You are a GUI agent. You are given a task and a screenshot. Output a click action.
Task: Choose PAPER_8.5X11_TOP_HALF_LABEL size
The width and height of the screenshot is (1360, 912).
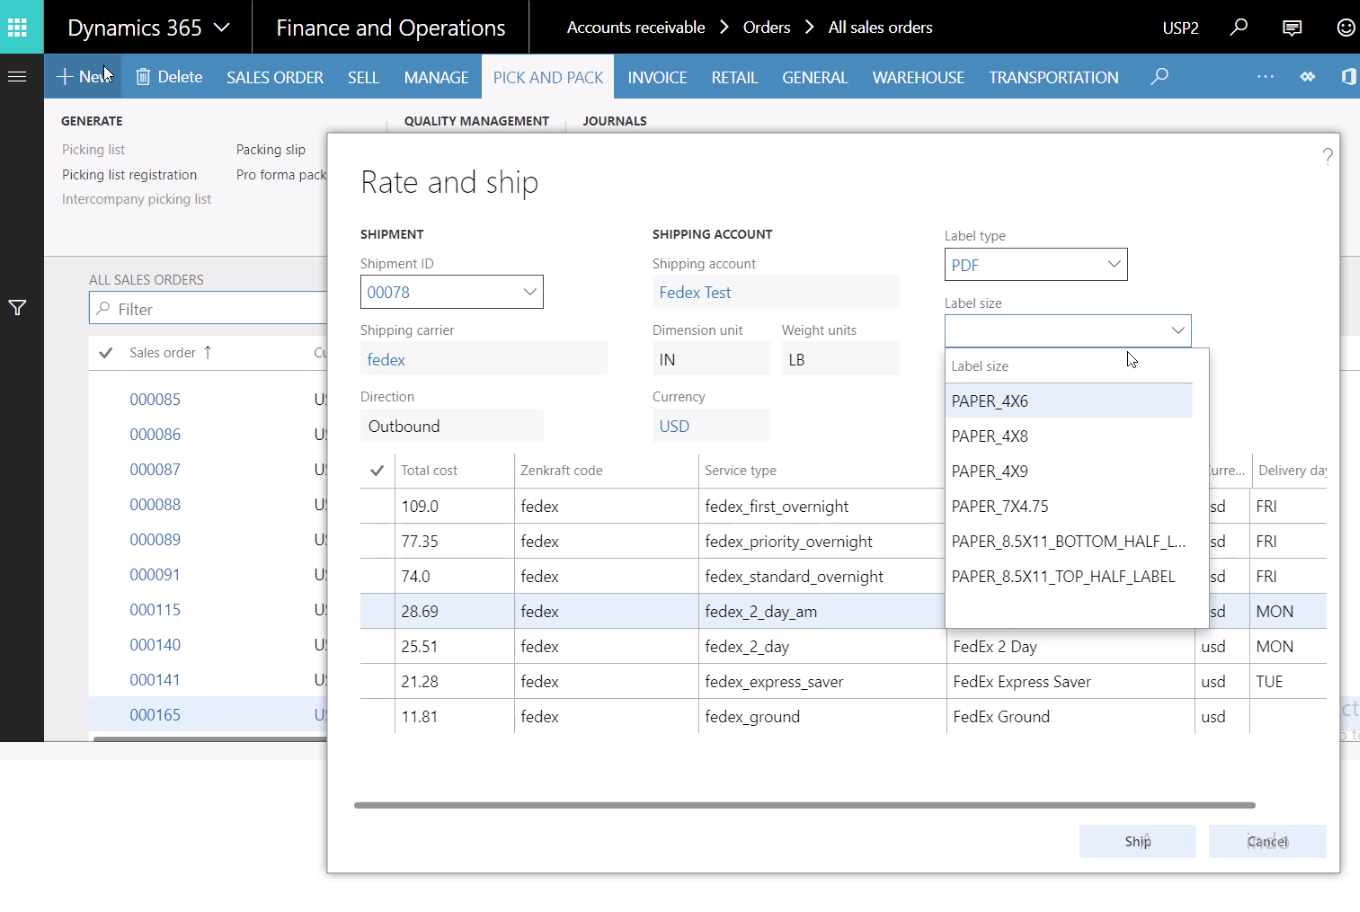pyautogui.click(x=1069, y=576)
